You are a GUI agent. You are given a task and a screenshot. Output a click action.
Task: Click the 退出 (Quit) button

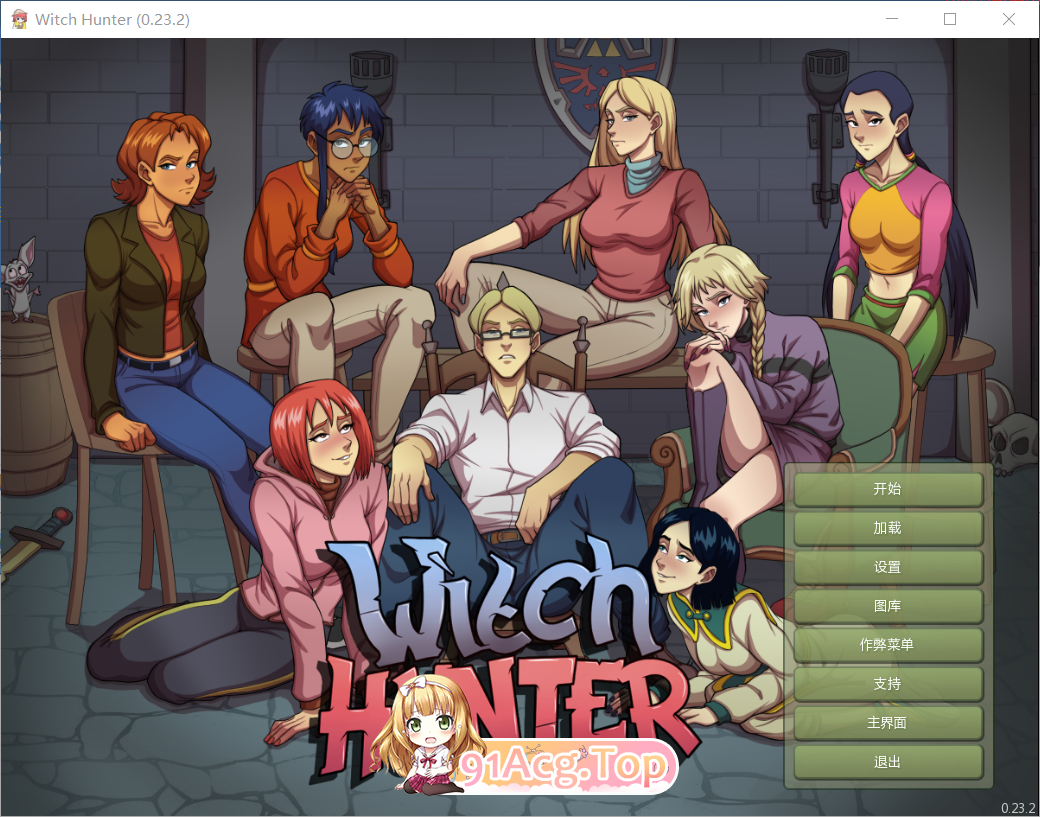[887, 761]
